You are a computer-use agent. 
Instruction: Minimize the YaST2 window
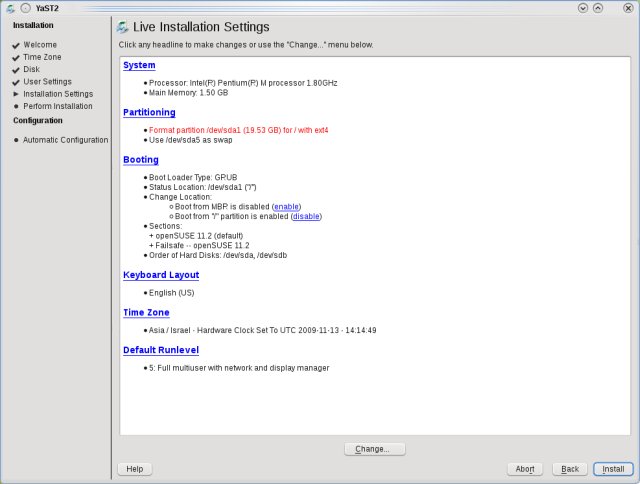(583, 8)
